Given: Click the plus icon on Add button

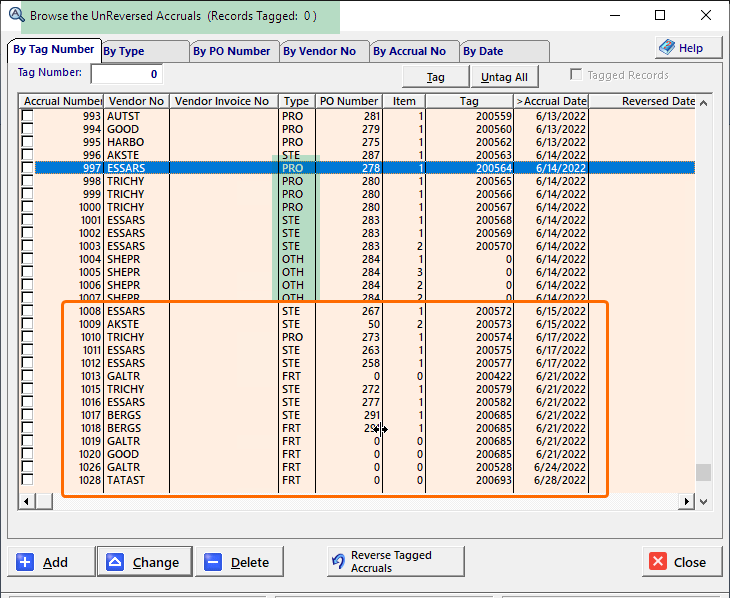Looking at the screenshot, I should (x=26, y=562).
